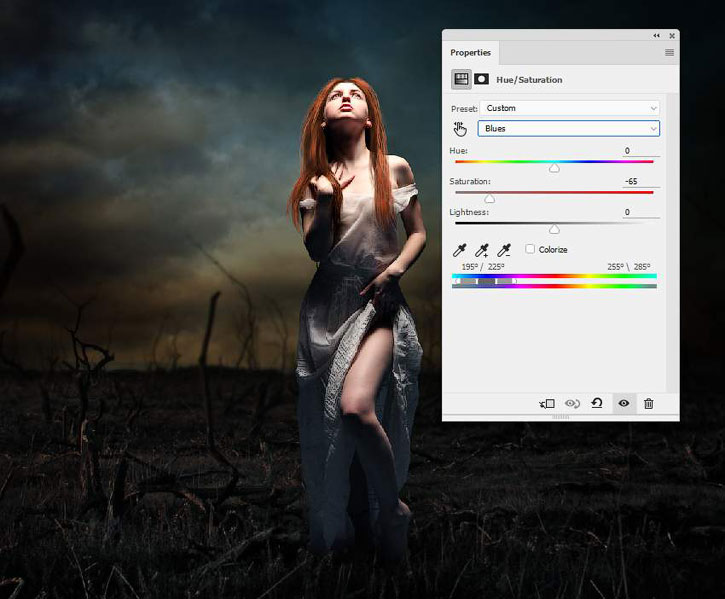The width and height of the screenshot is (725, 599).
Task: Click the panel bottom resize grip
Action: pos(561,417)
